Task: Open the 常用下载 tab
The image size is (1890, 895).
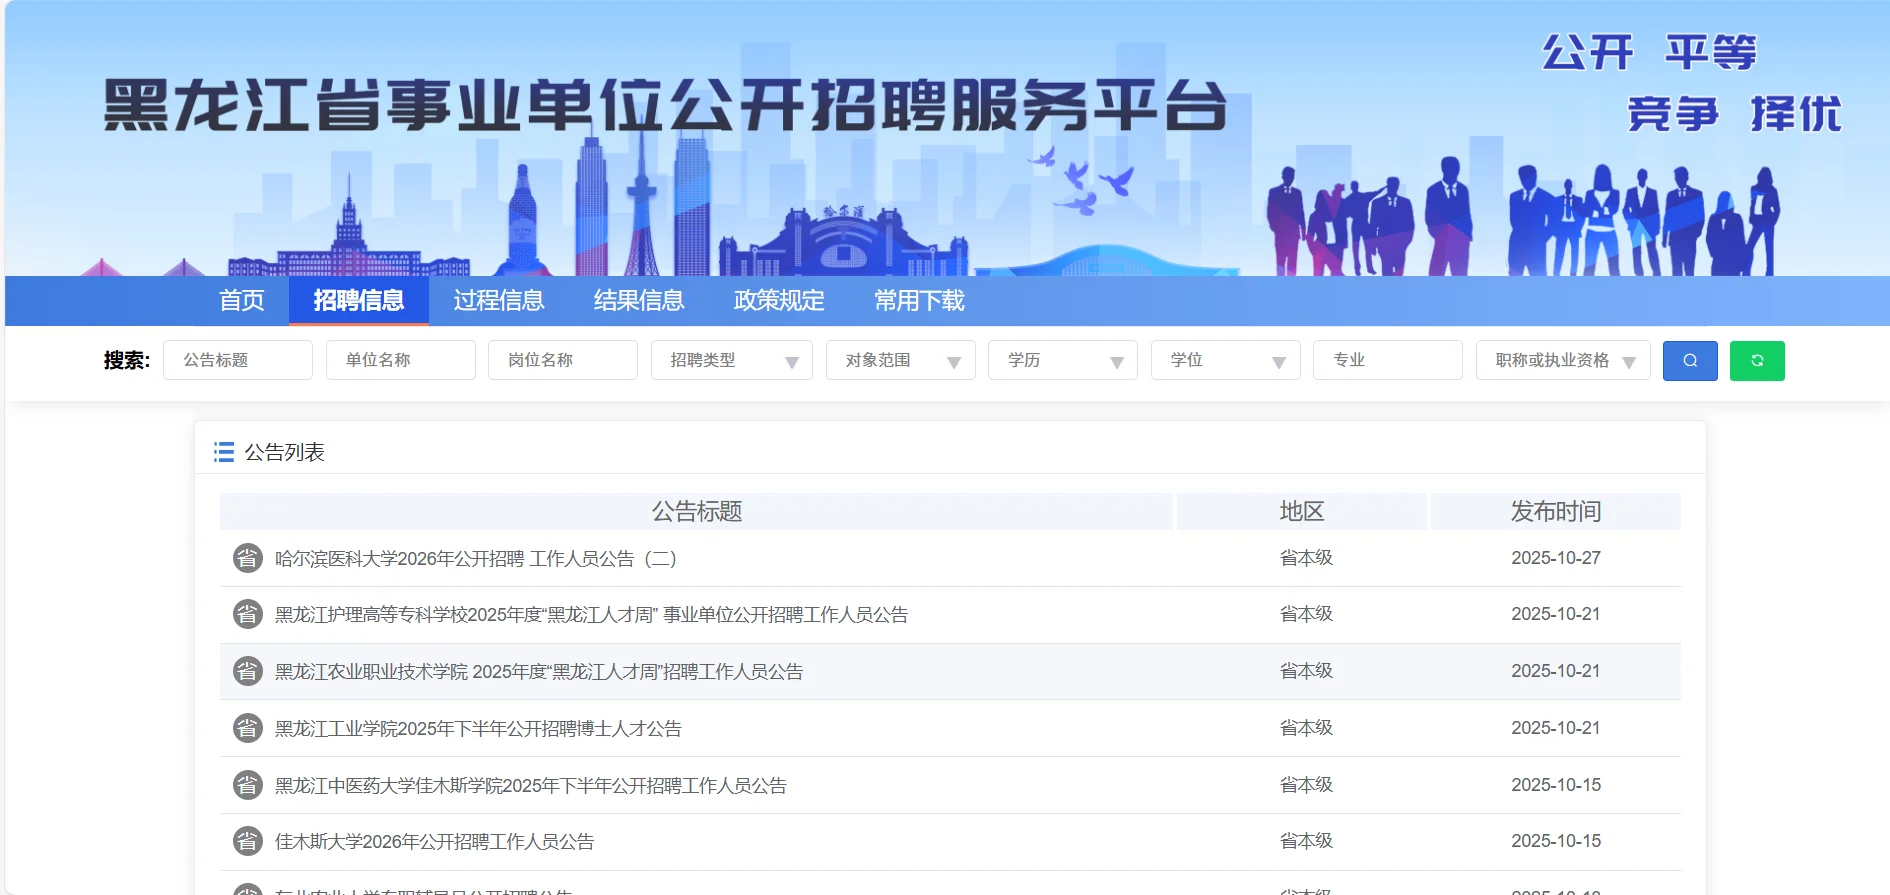Action: (x=919, y=300)
